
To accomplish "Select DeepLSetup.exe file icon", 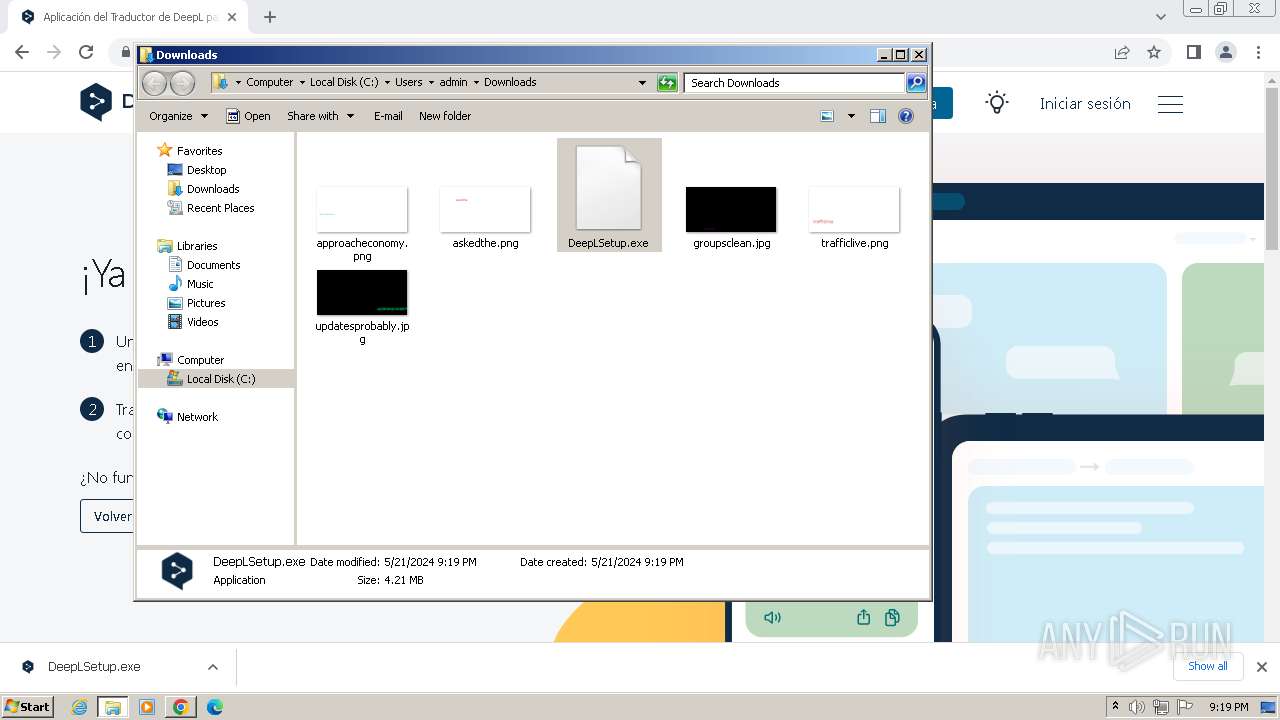I will click(x=608, y=187).
